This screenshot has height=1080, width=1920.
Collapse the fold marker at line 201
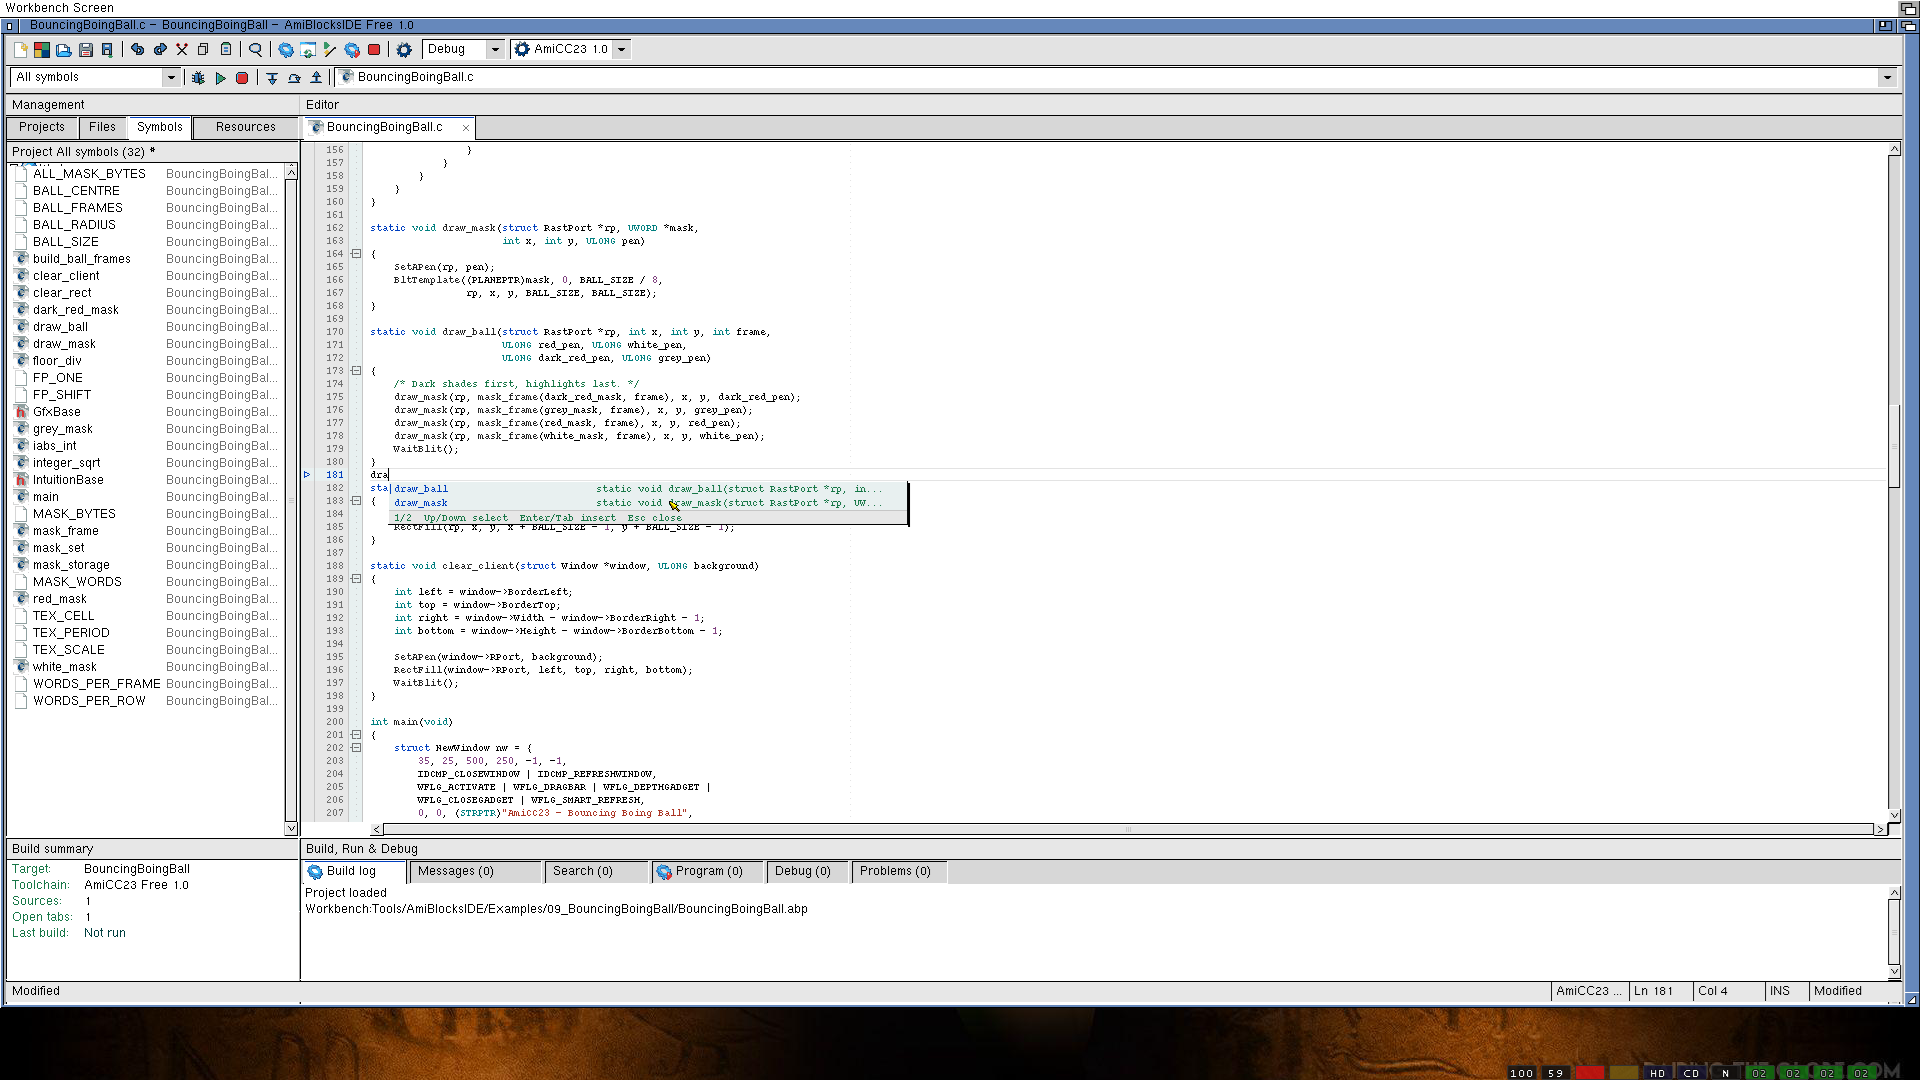[x=356, y=735]
